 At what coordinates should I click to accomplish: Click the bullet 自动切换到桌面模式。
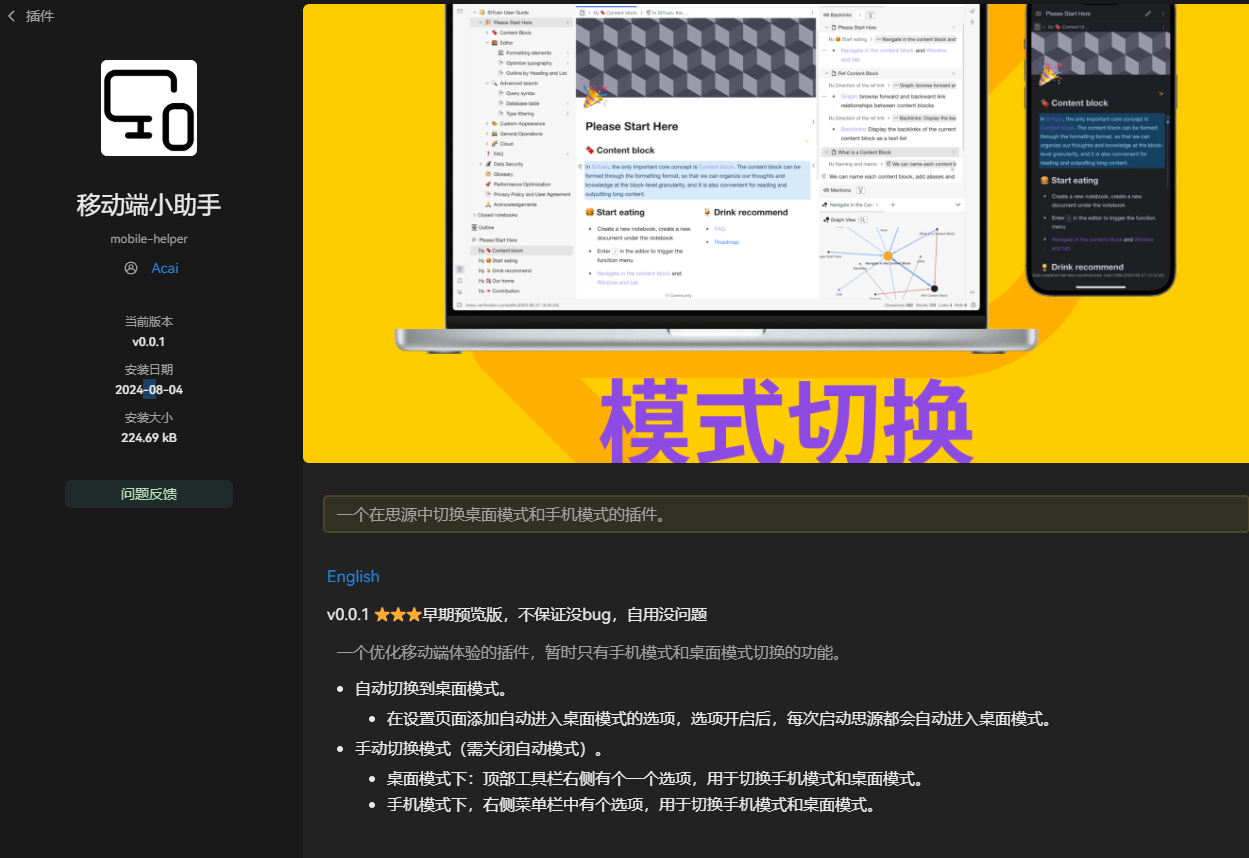[432, 688]
